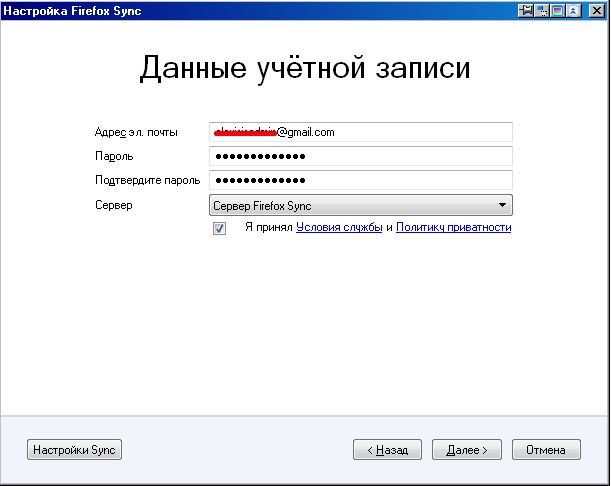Click the title text Настройка Firefox Sync
Image resolution: width=611 pixels, height=486 pixels.
[x=72, y=11]
